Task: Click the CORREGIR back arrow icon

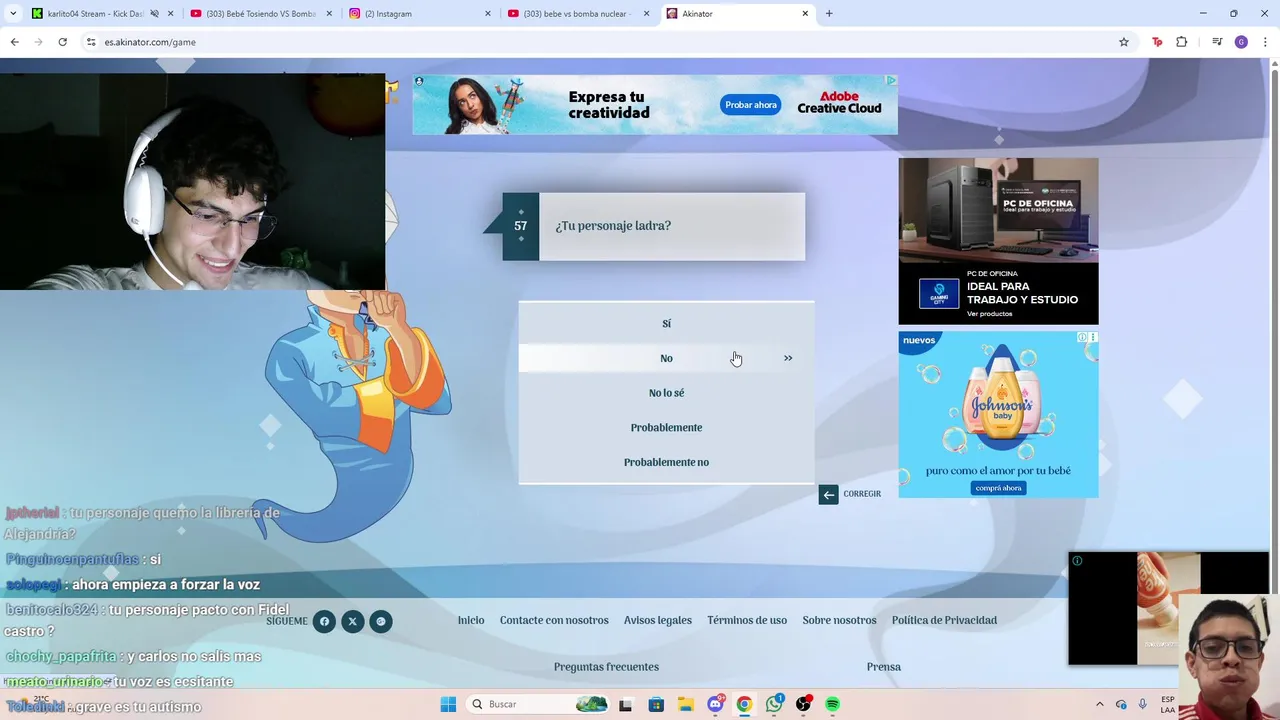Action: 828,494
